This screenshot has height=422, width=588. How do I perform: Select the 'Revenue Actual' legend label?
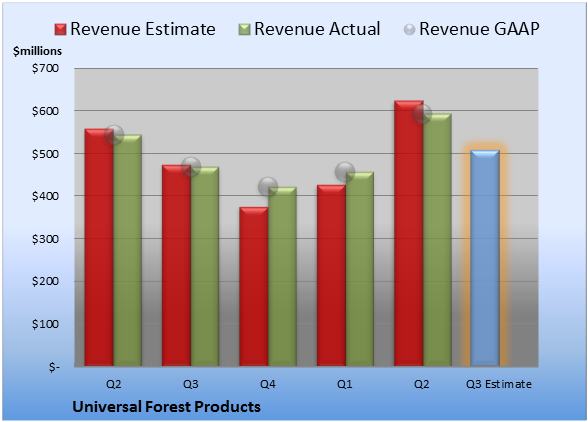[x=317, y=29]
